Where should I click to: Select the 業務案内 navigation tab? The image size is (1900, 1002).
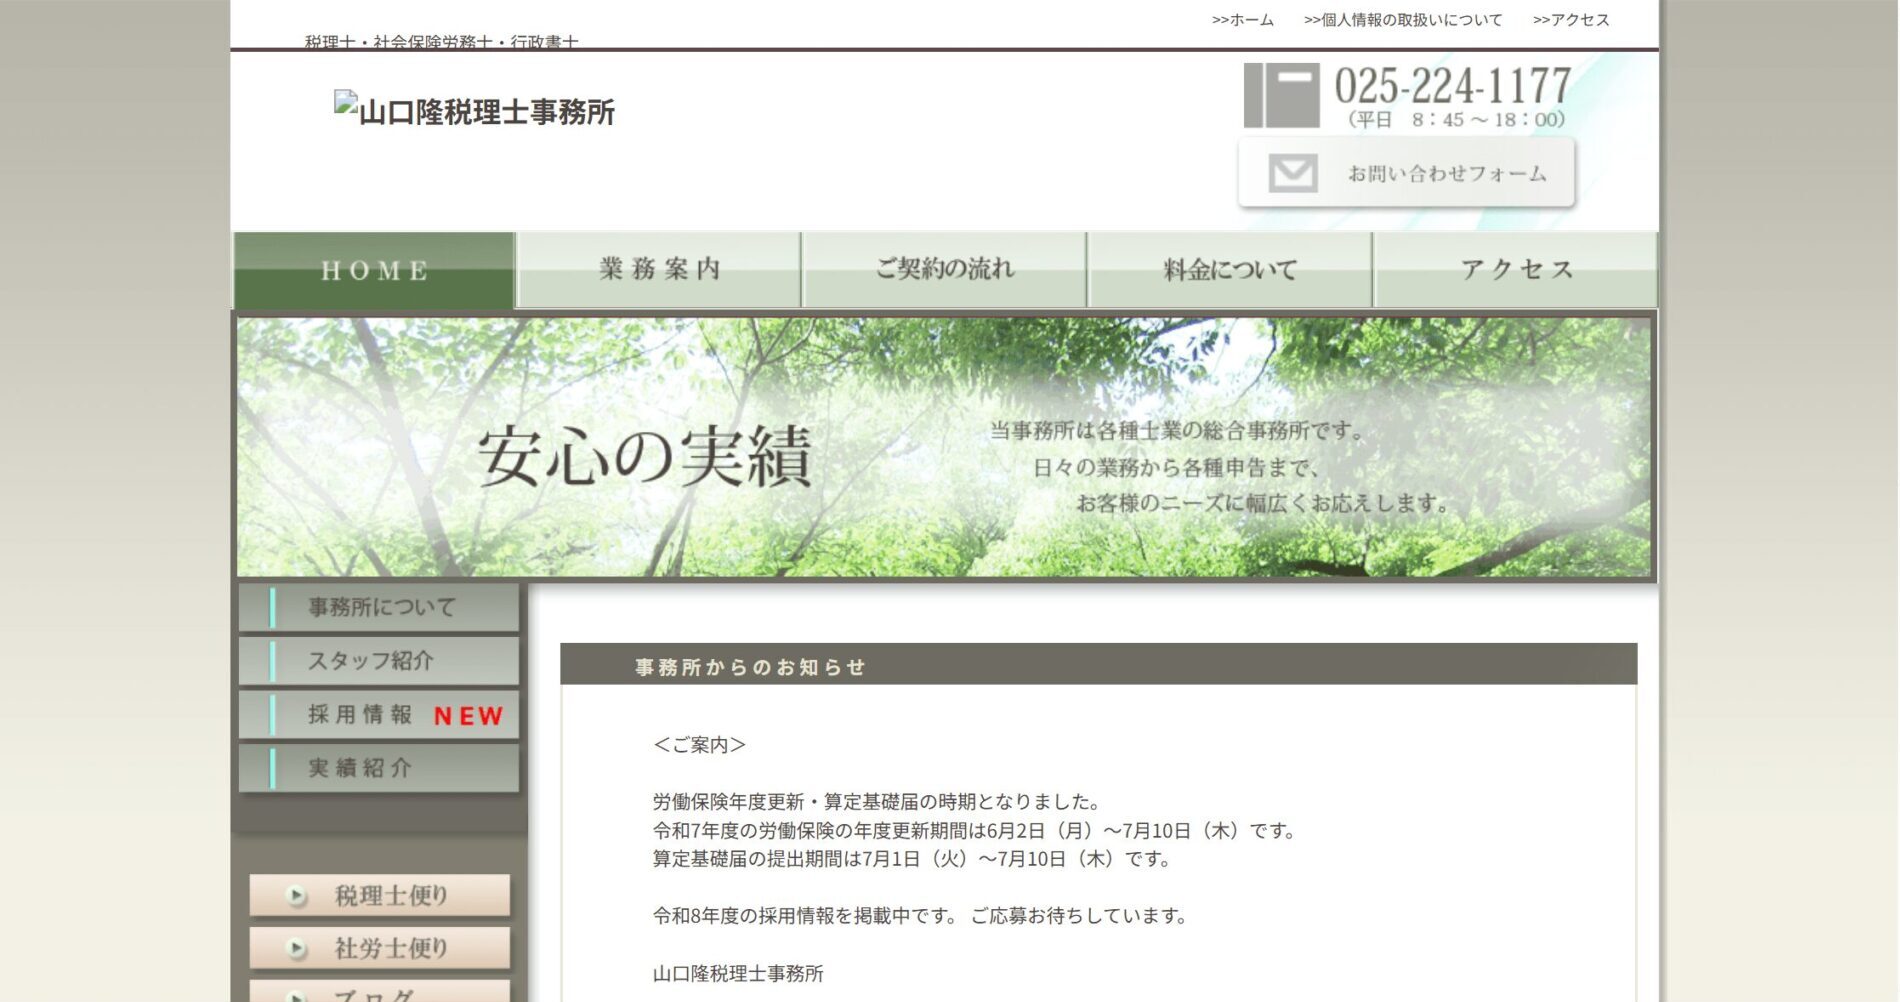(659, 270)
